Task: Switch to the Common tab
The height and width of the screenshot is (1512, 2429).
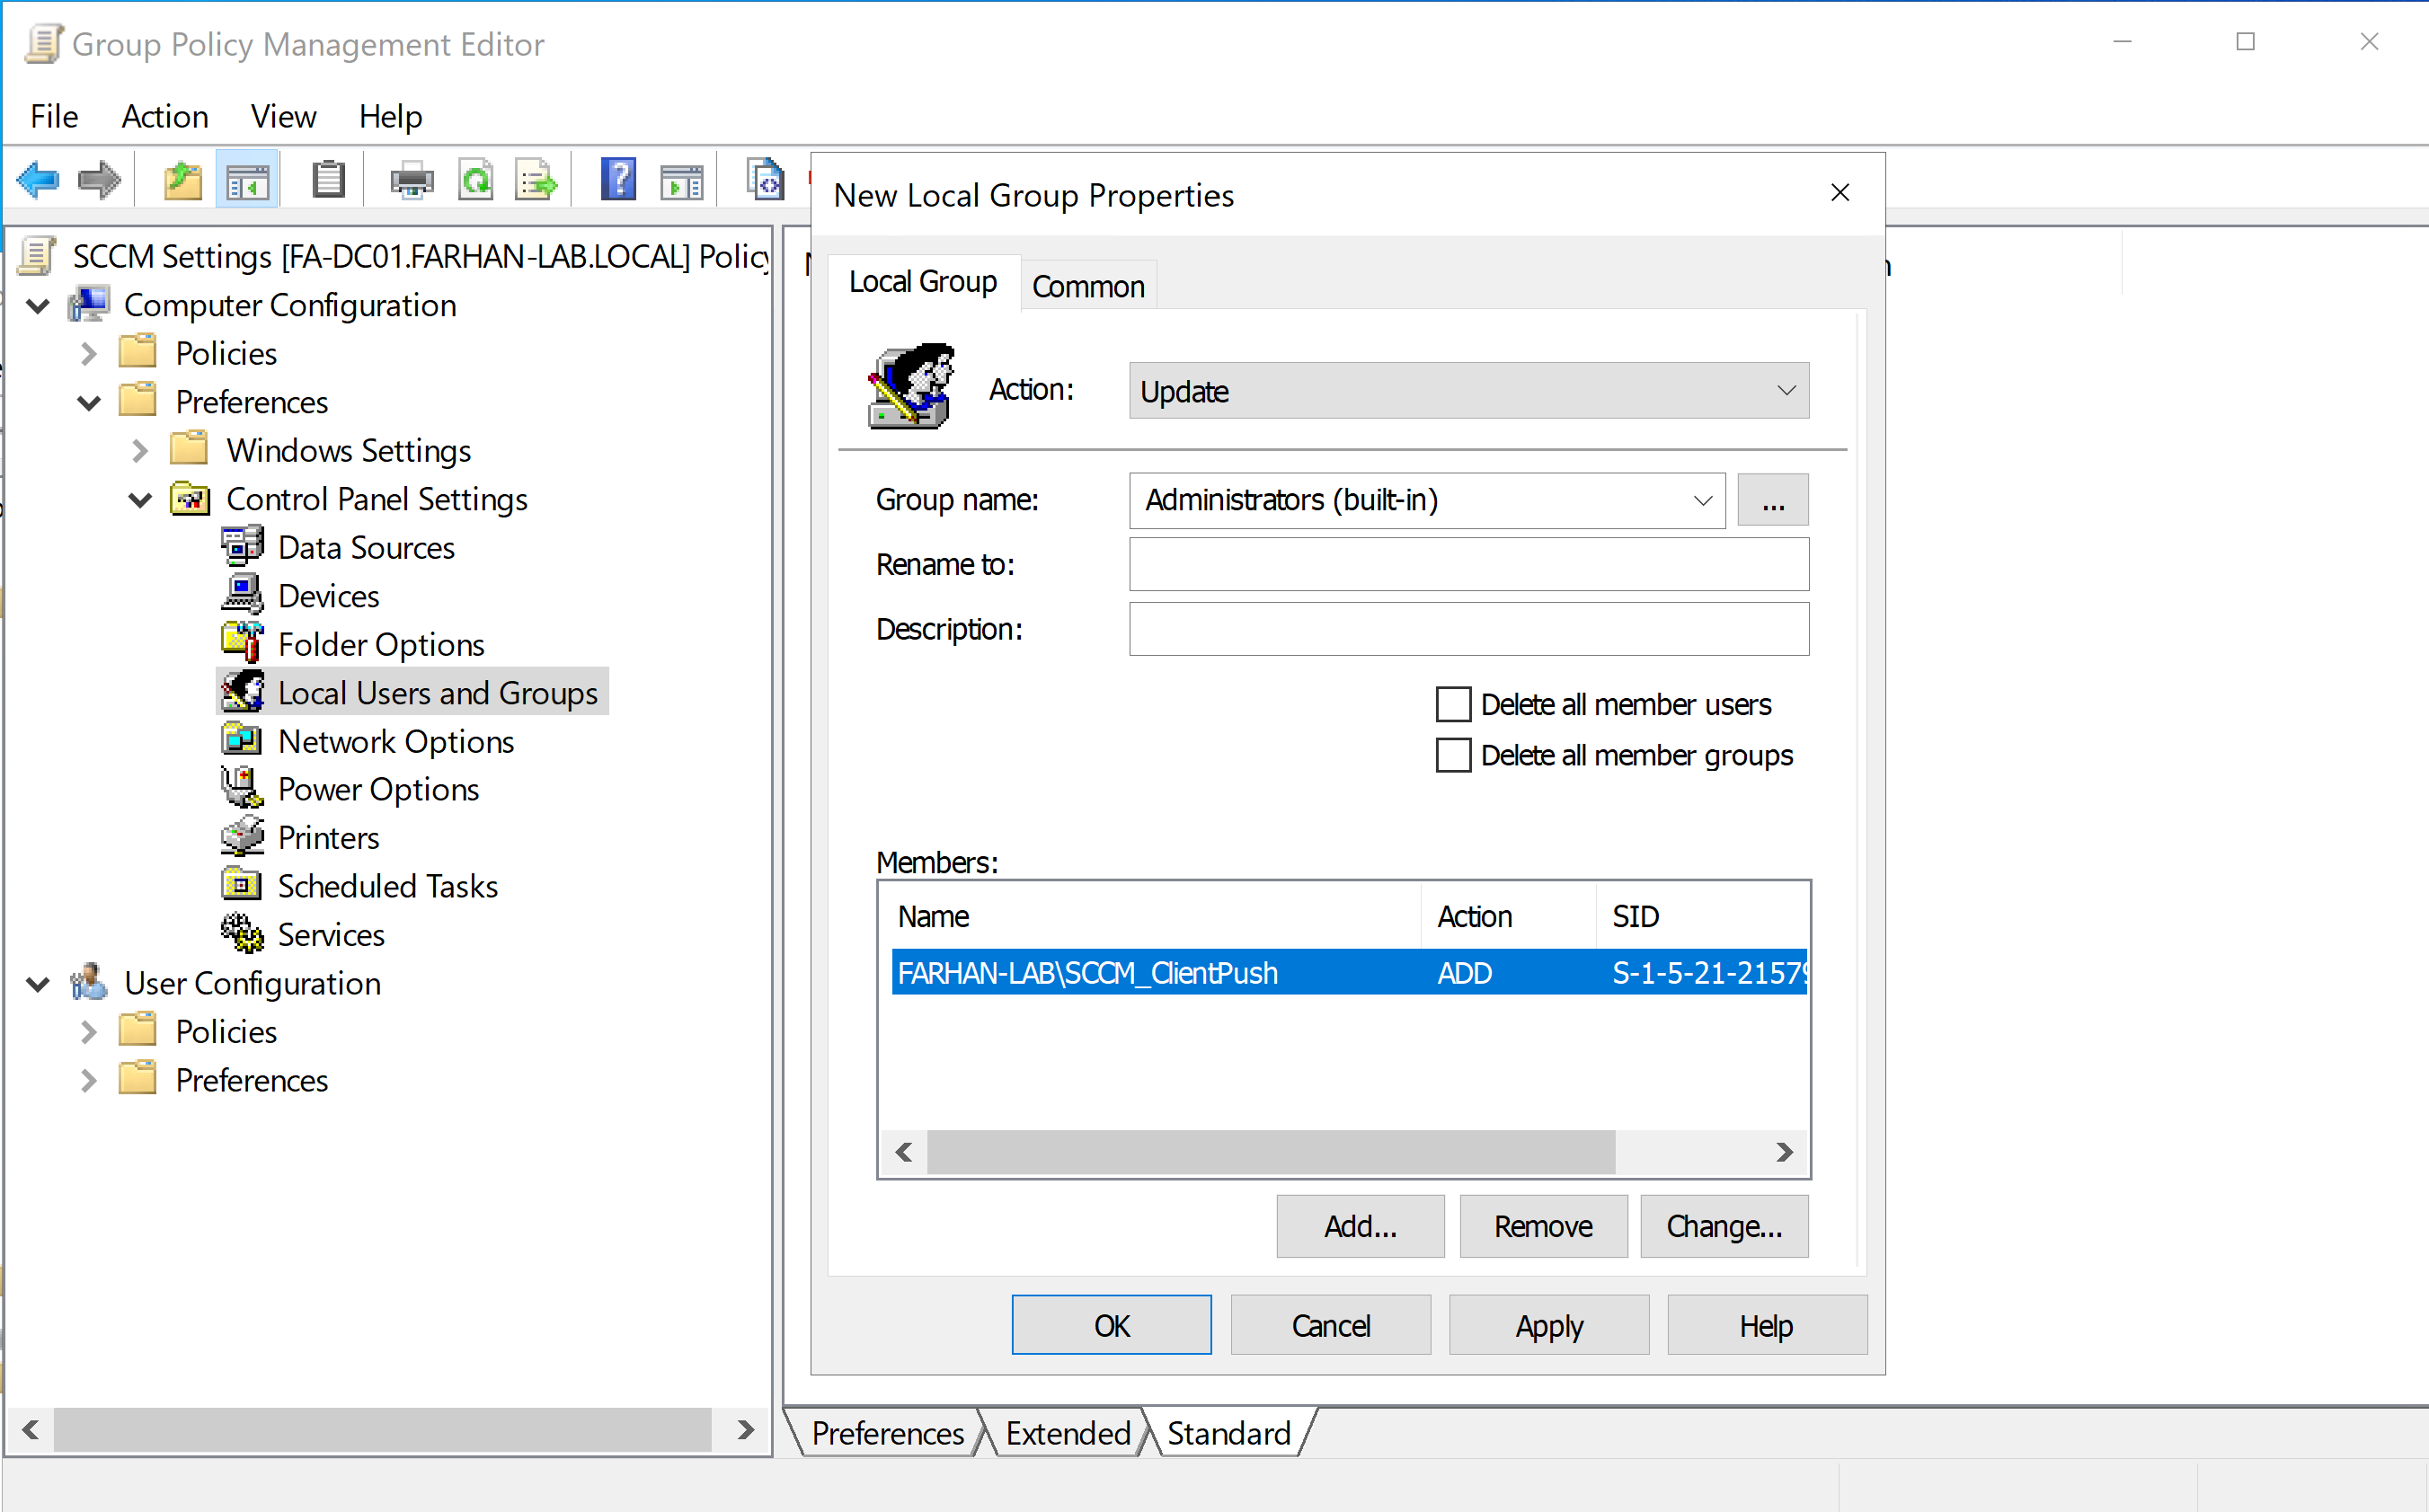Action: coord(1088,287)
